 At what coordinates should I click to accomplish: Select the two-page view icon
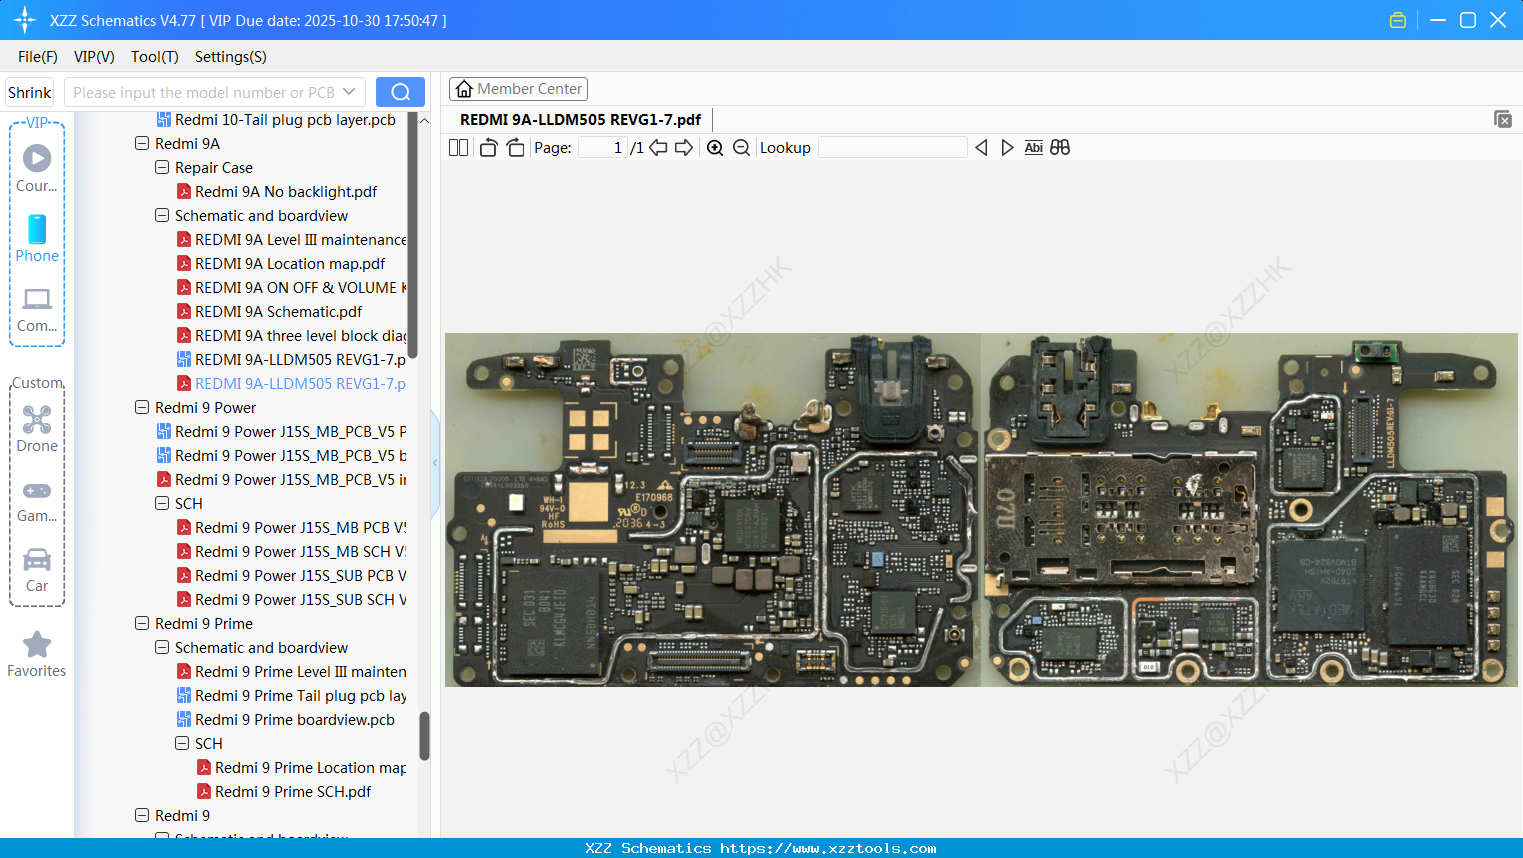point(458,147)
